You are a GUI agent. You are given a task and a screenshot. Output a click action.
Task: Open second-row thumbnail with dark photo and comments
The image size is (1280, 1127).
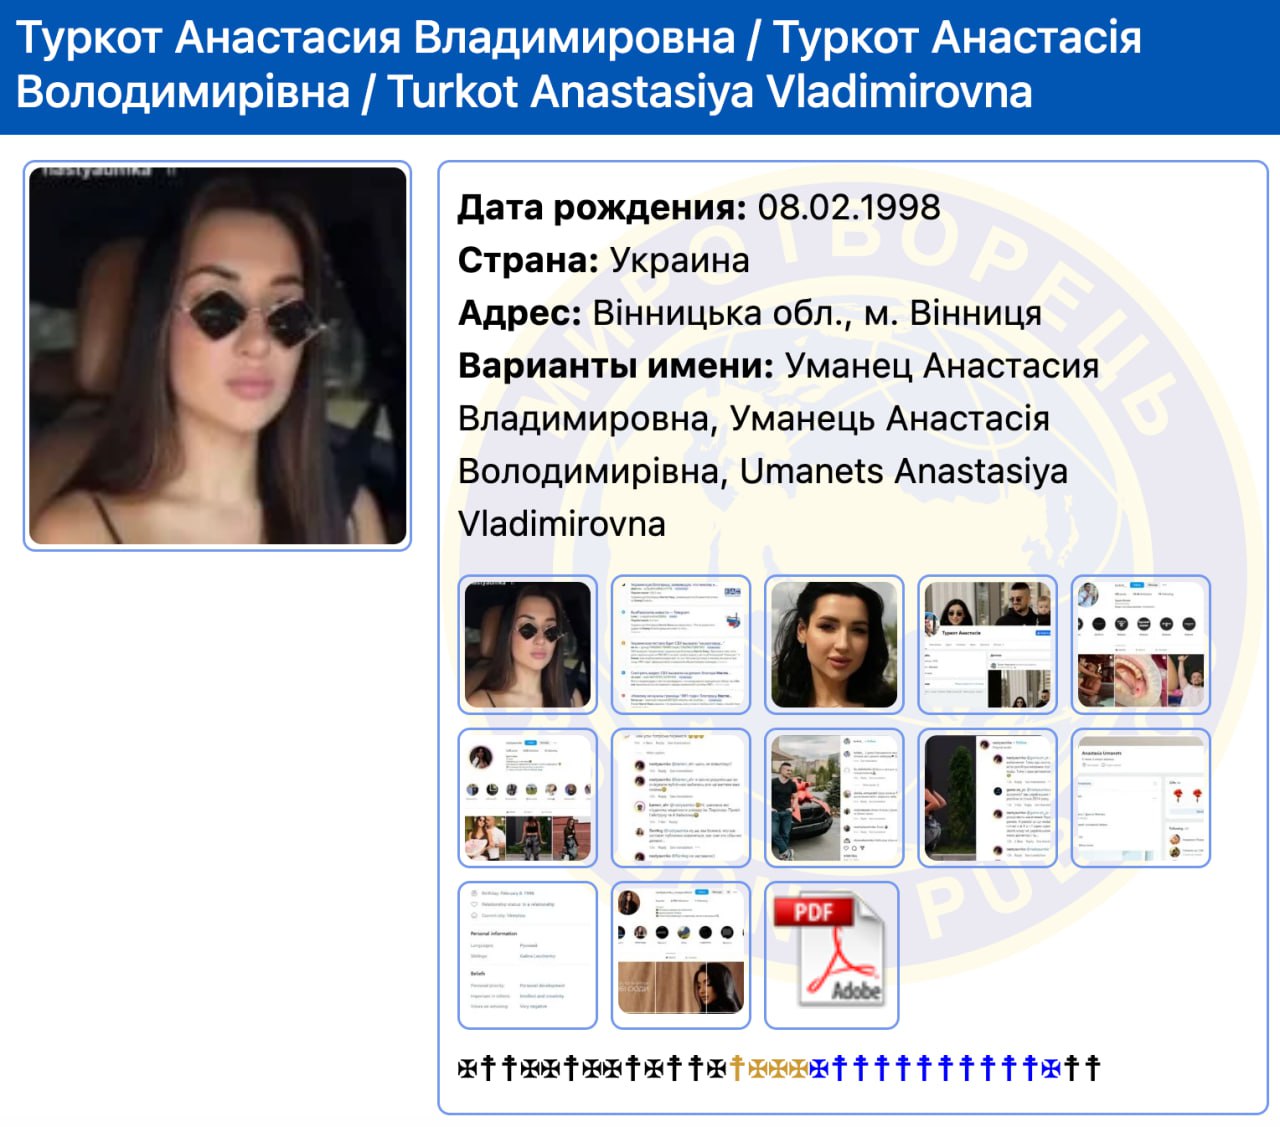pyautogui.click(x=987, y=797)
